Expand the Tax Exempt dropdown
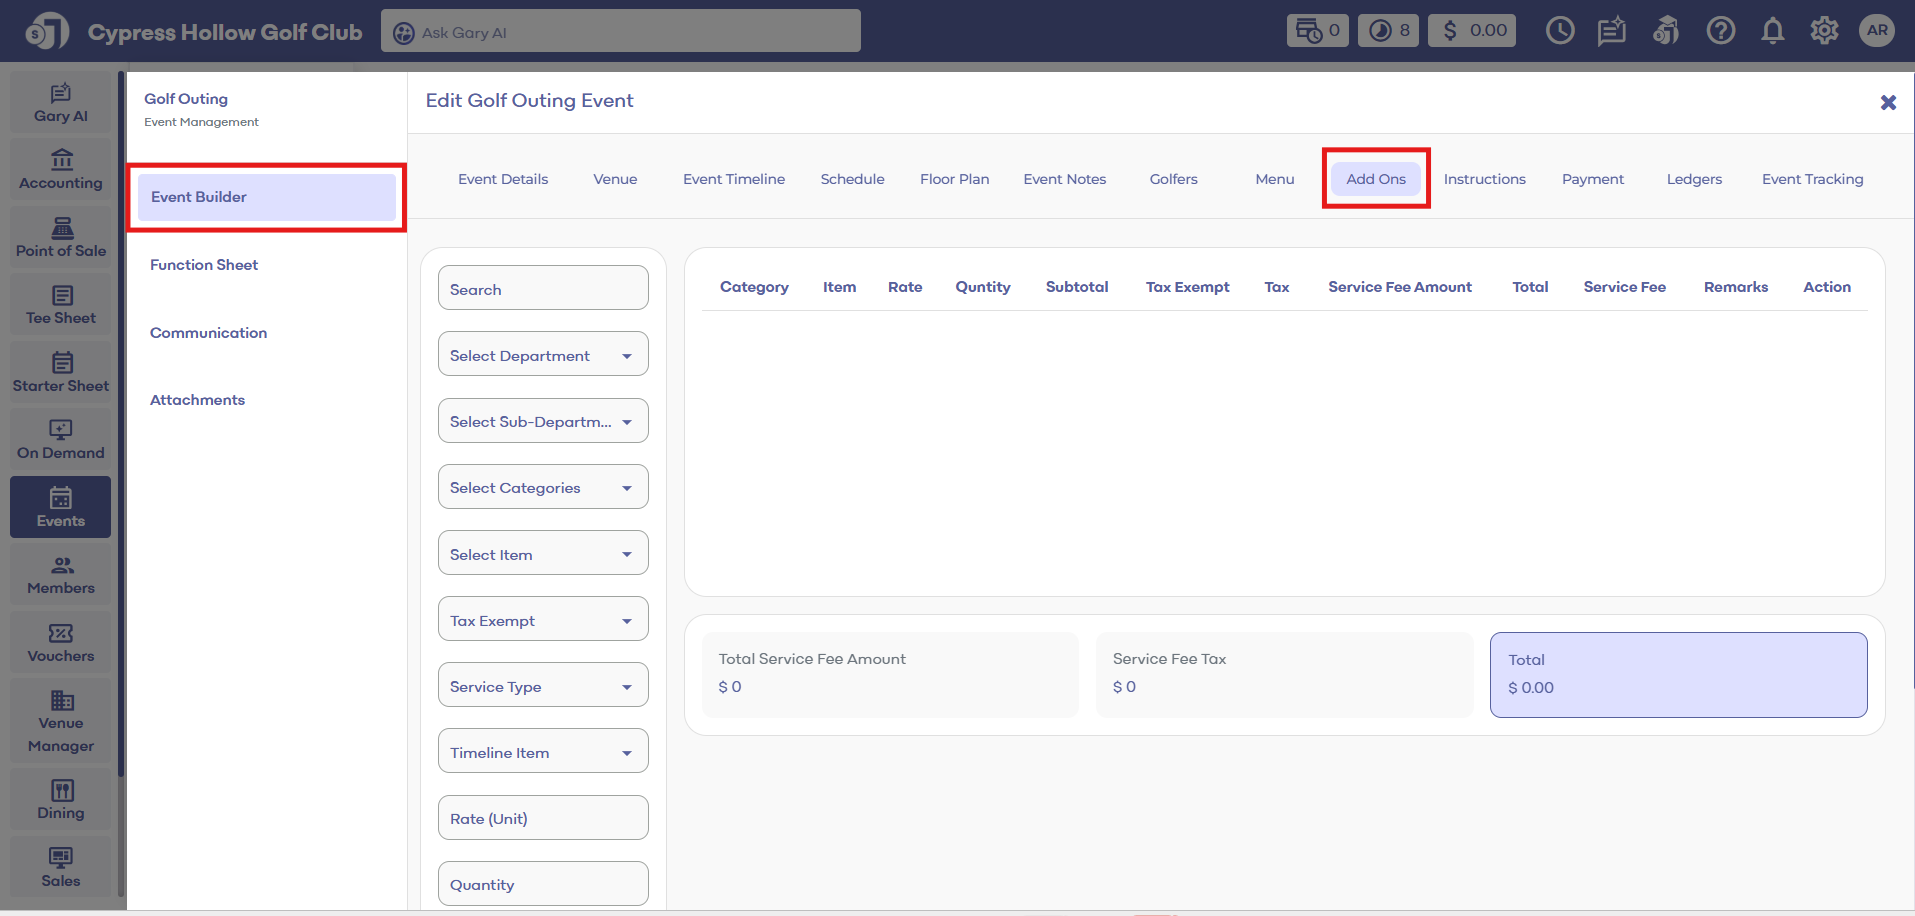Screen dimensions: 1915x916 [543, 620]
